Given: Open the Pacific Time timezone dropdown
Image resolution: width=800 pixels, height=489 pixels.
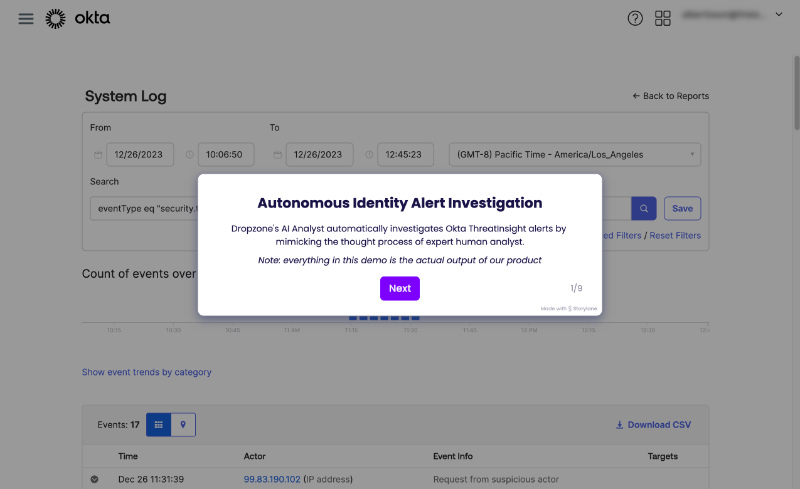Looking at the screenshot, I should [x=574, y=155].
